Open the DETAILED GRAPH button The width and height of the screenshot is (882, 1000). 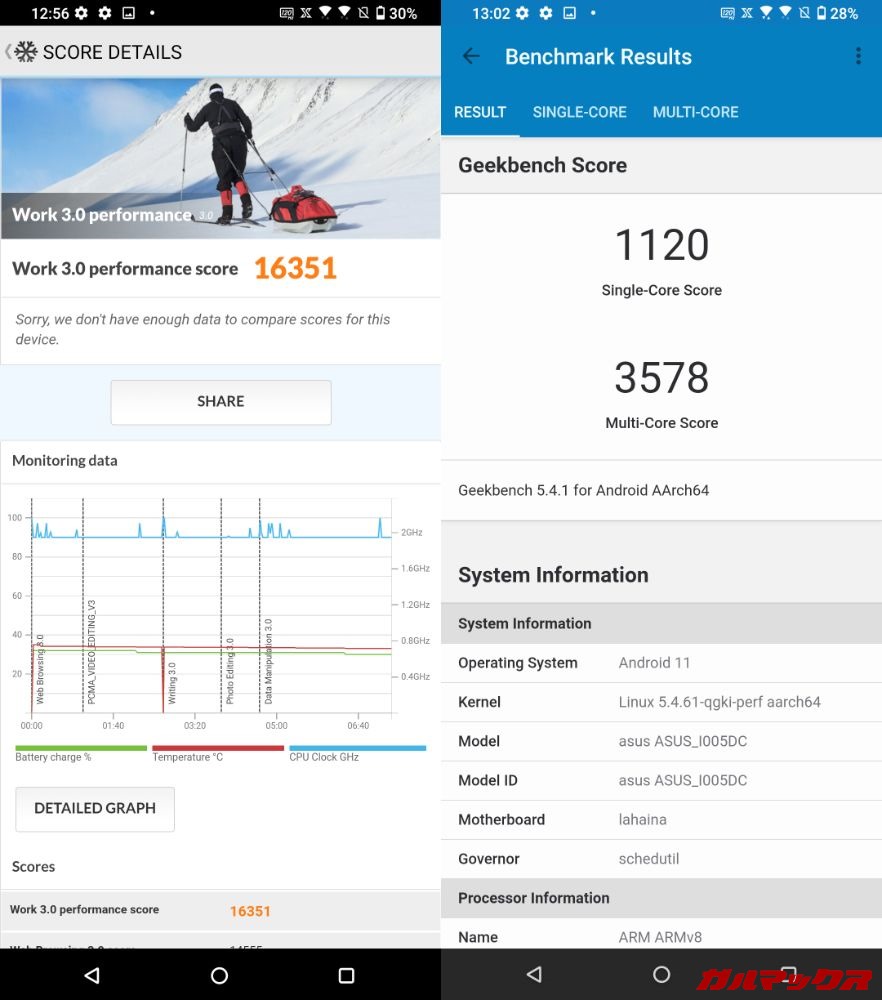tap(95, 808)
